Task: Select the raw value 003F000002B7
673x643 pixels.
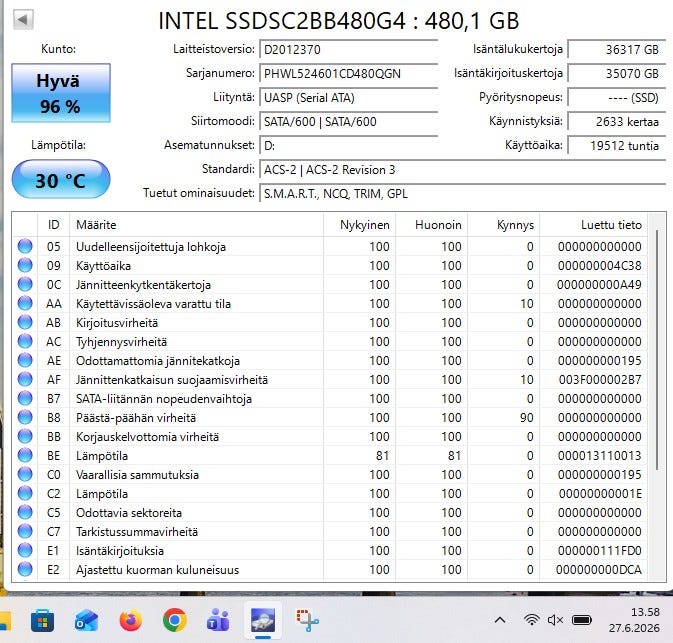Action: coord(600,379)
